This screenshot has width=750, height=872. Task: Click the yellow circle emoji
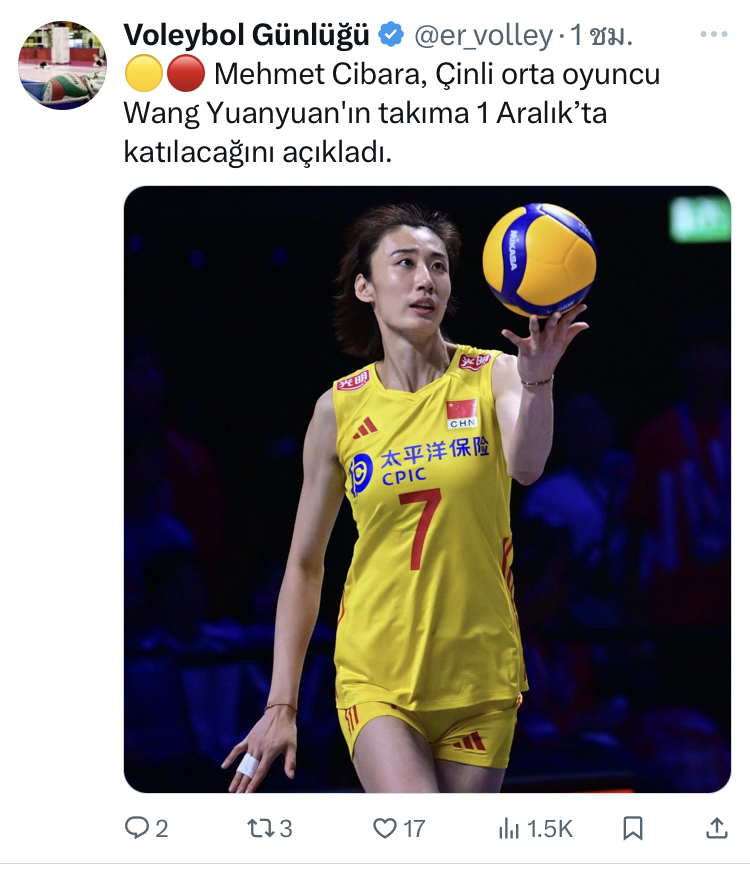(143, 73)
